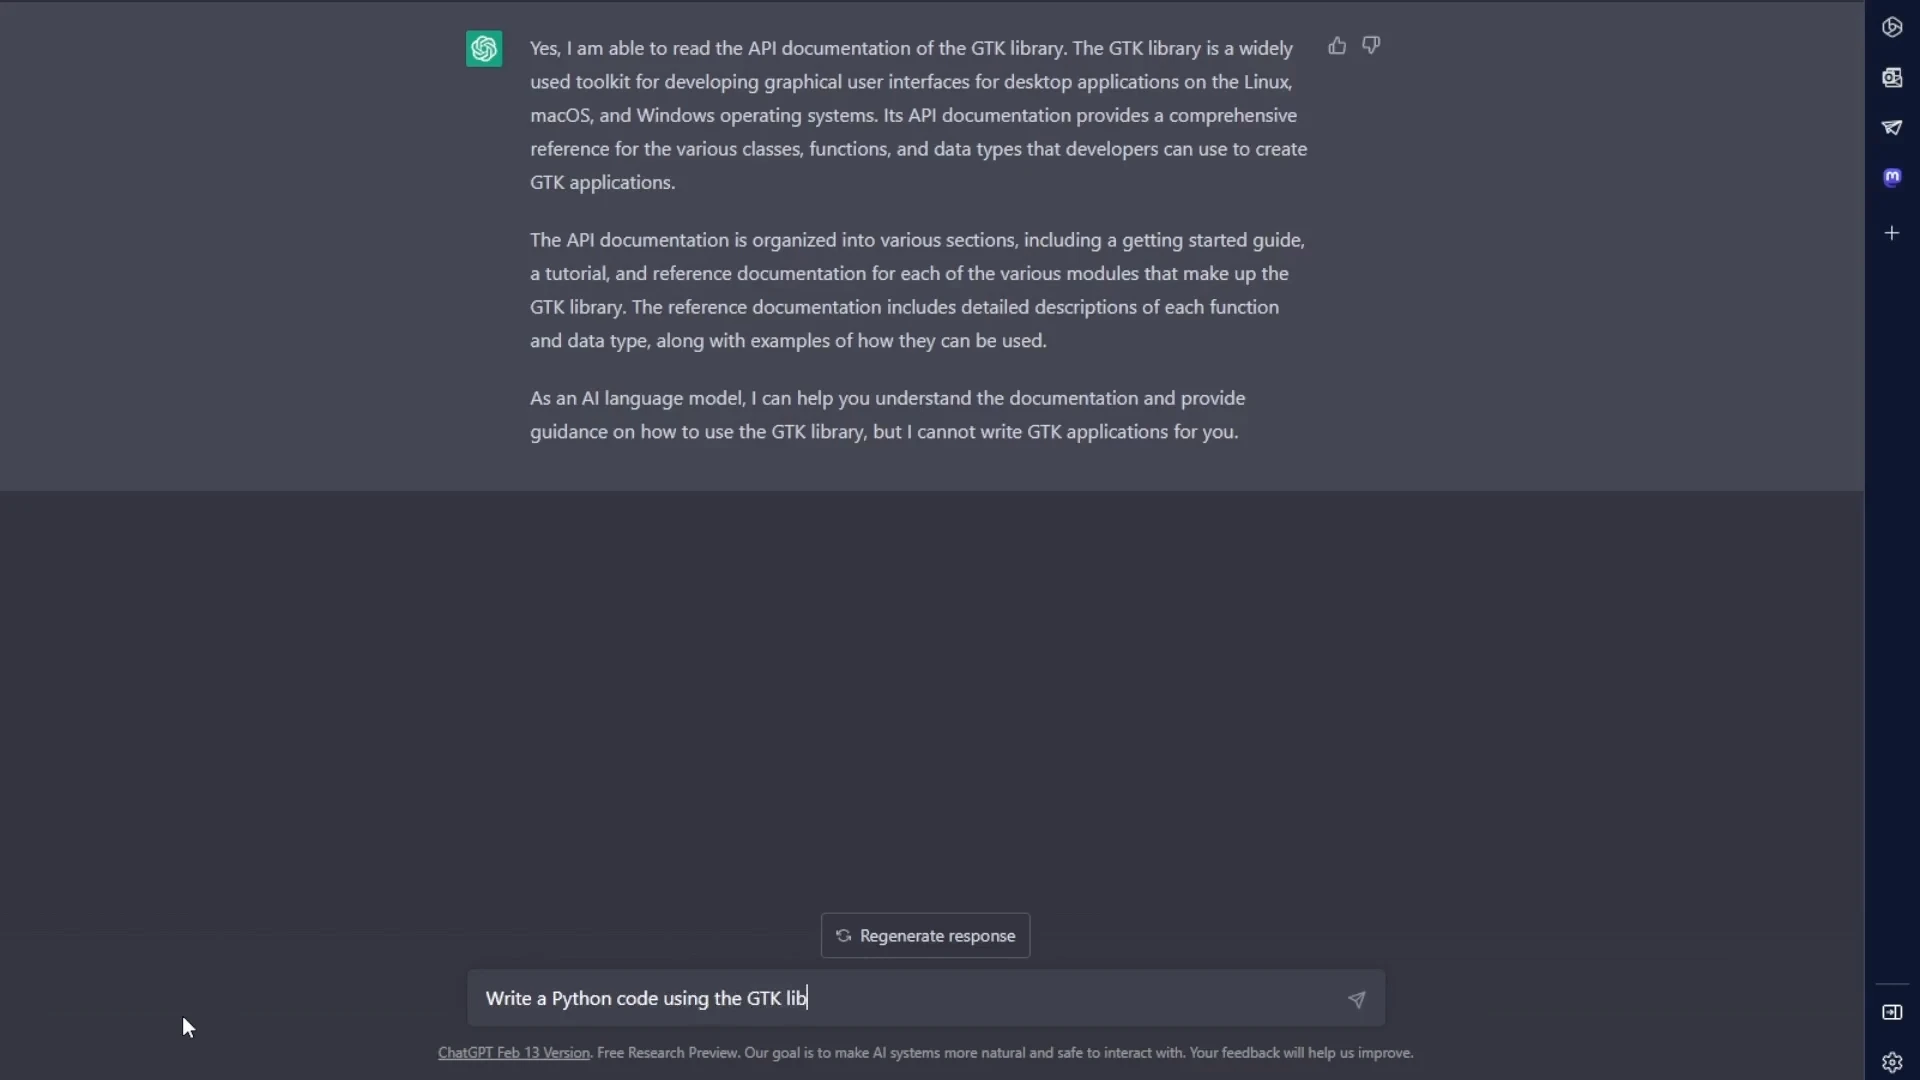Open the Mastodon sidebar app
This screenshot has height=1080, width=1920.
coord(1892,177)
